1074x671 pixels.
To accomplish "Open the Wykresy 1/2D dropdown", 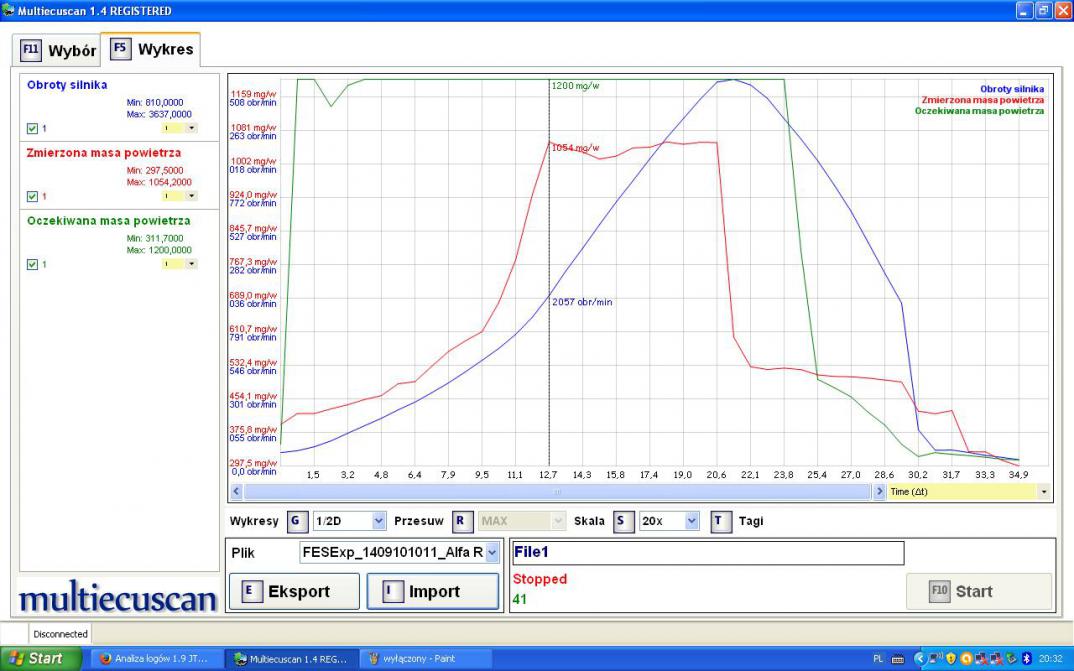I will (378, 521).
